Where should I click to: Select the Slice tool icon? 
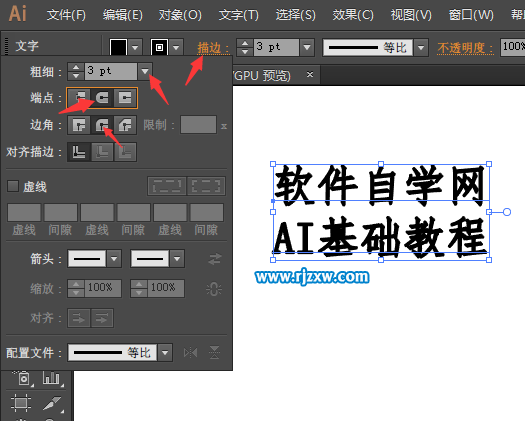coord(53,404)
